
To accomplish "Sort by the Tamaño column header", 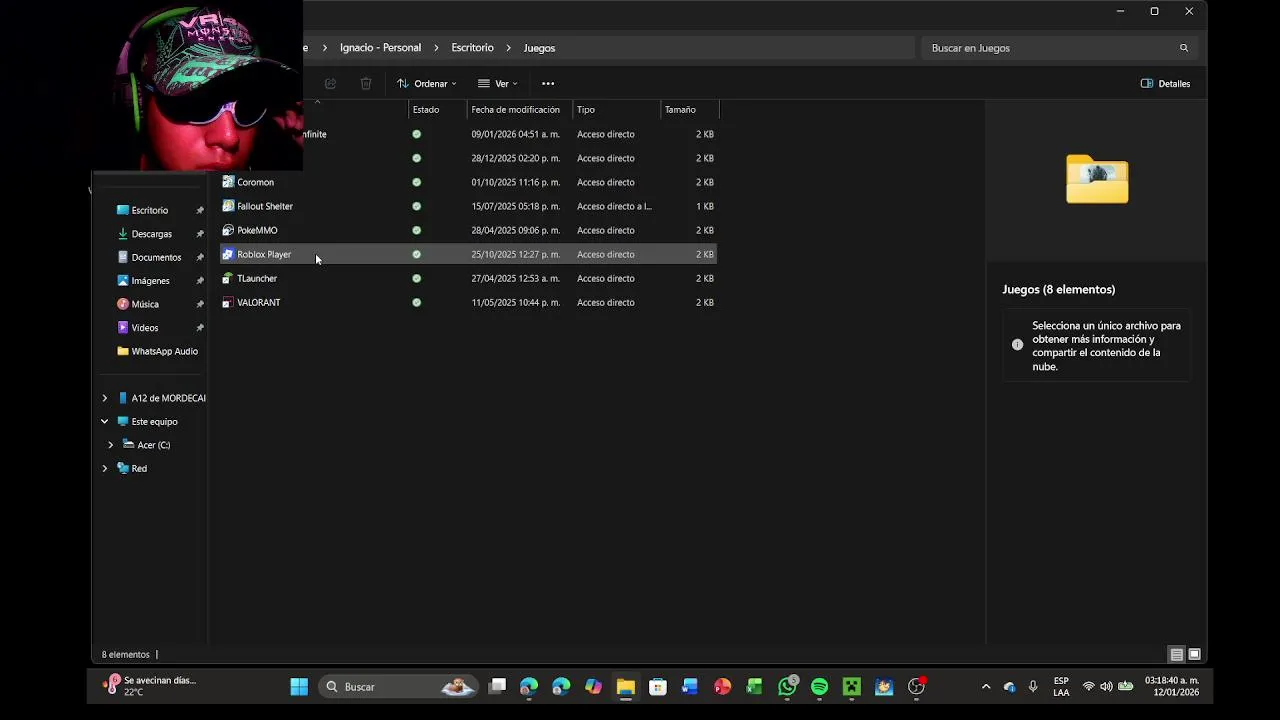I will click(x=690, y=110).
